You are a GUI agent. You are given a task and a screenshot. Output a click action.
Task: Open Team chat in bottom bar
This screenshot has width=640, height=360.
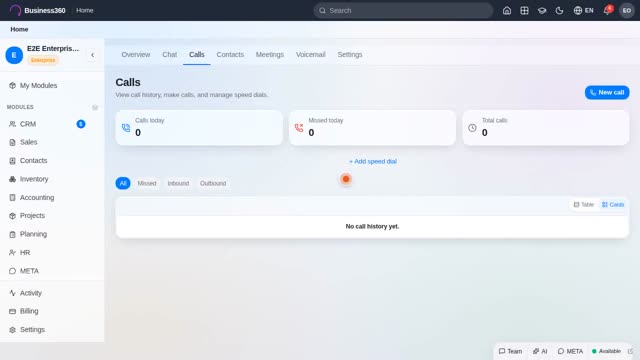[x=510, y=351]
